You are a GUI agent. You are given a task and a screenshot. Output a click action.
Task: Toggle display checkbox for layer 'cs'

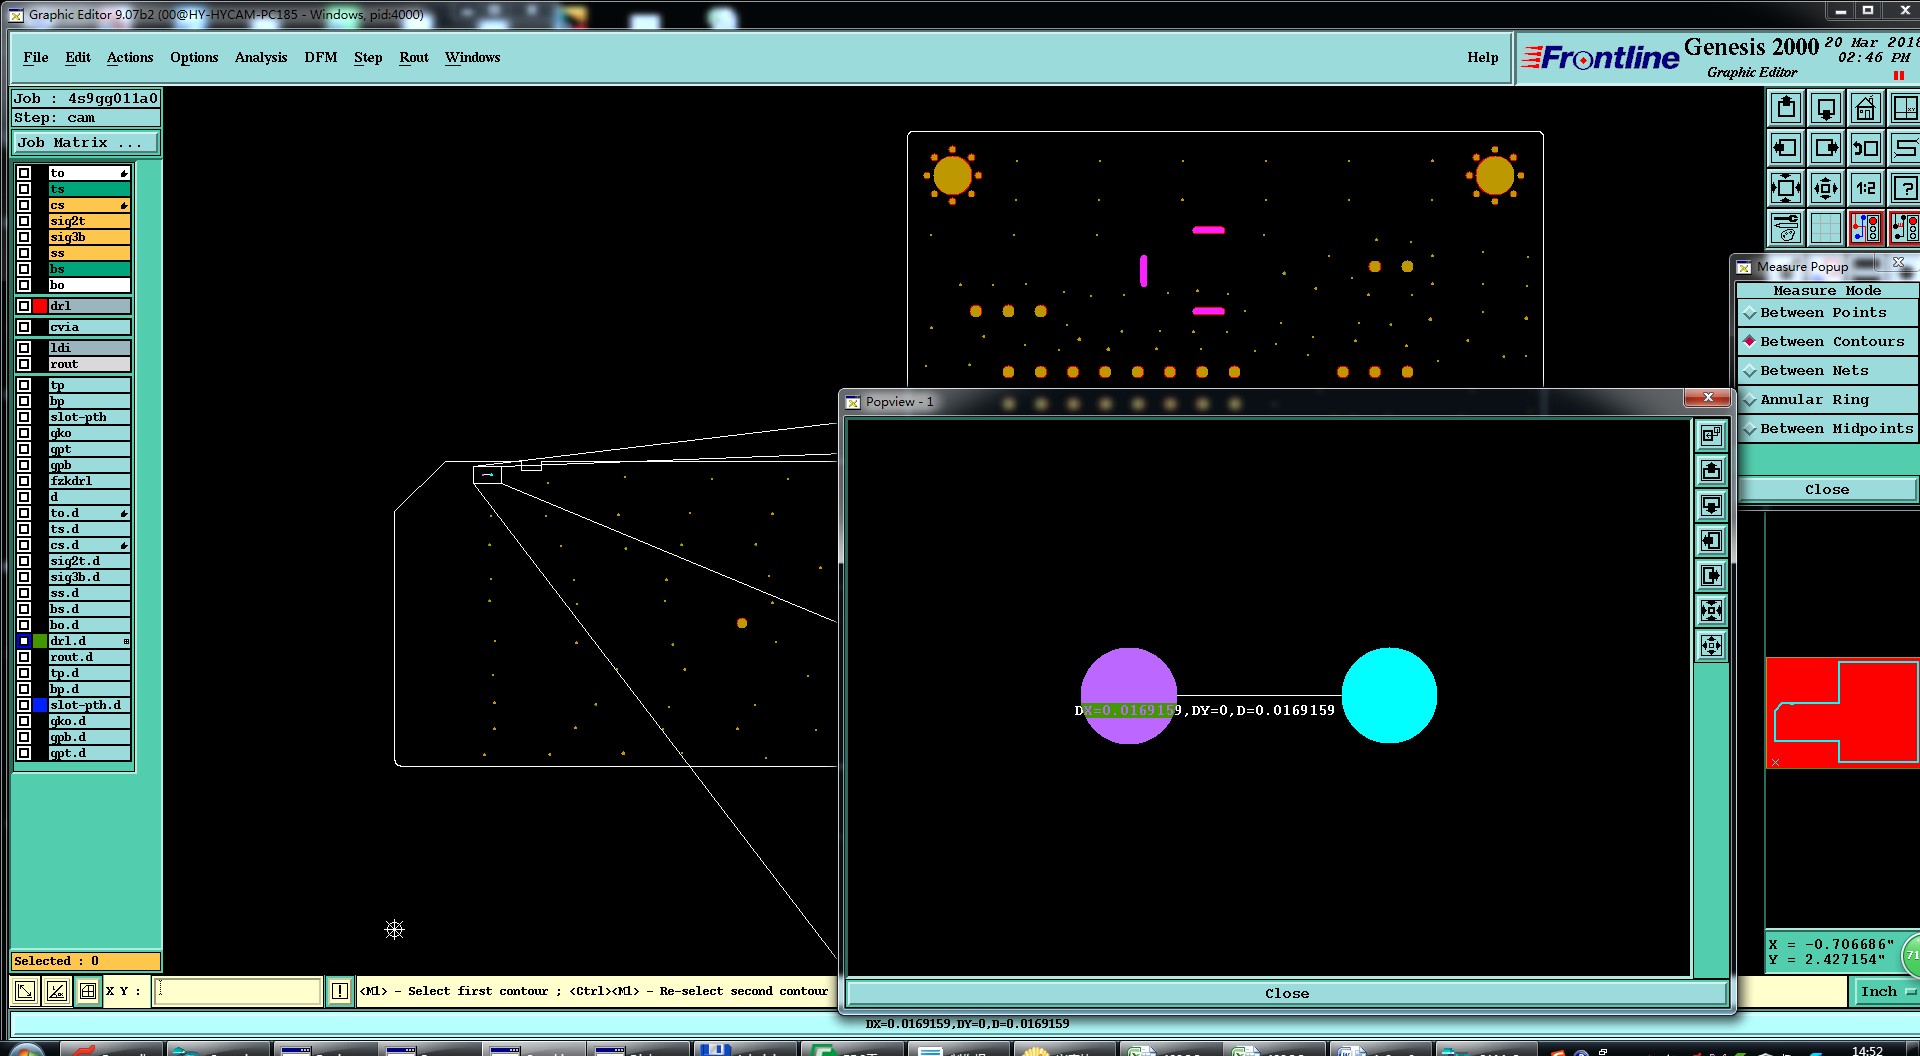point(24,205)
